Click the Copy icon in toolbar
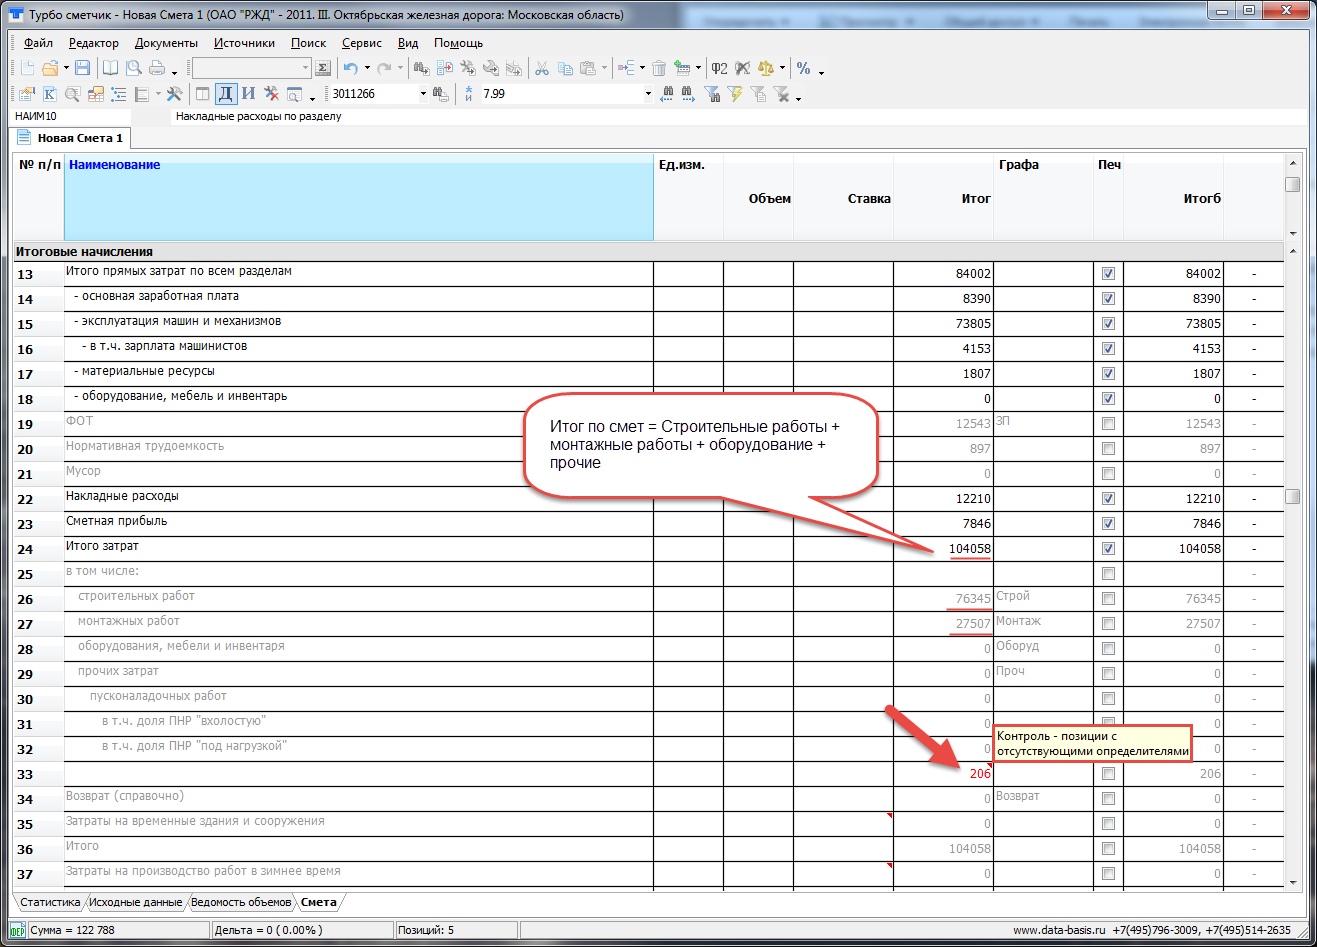 pos(565,68)
